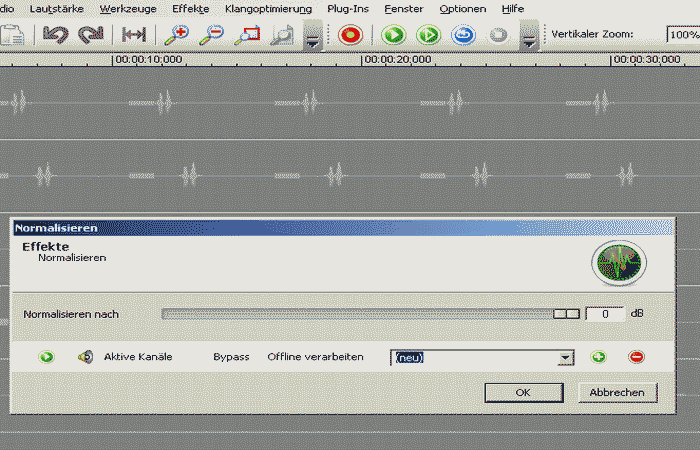Viewport: 700px width, 450px height.
Task: Click the zoom out magnifier icon
Action: point(211,35)
